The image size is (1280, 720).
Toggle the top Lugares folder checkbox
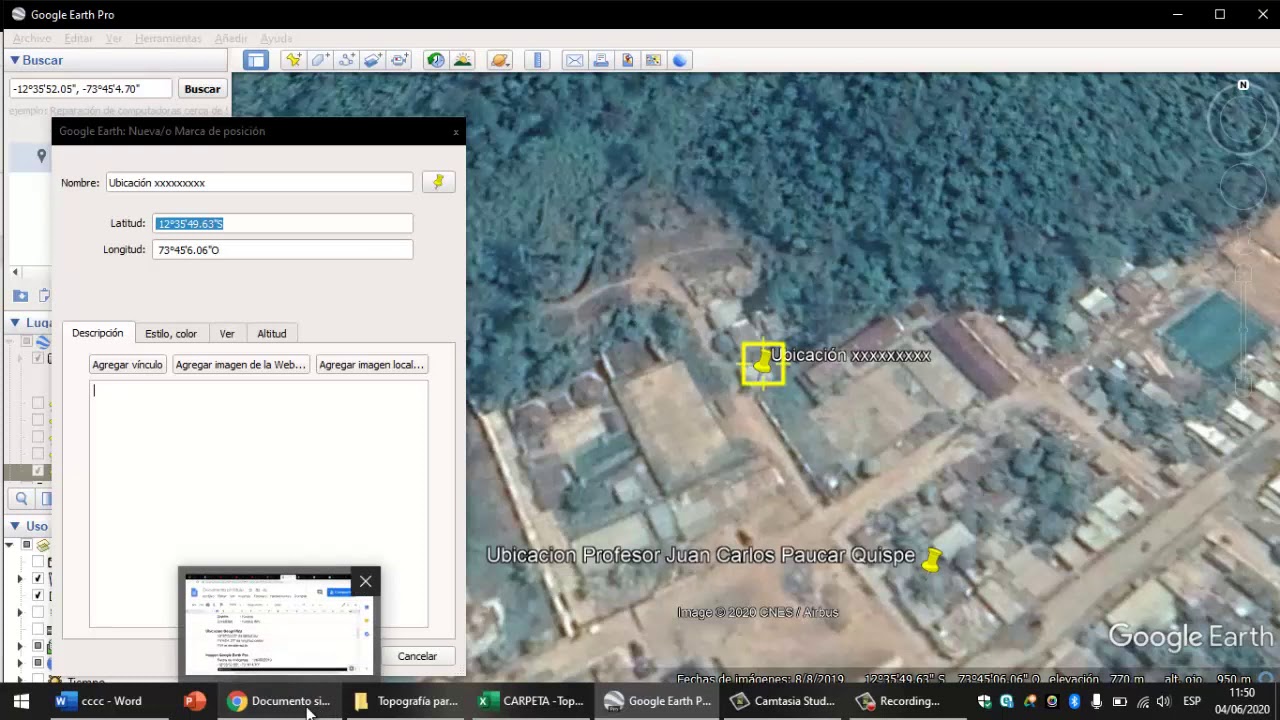coord(26,342)
